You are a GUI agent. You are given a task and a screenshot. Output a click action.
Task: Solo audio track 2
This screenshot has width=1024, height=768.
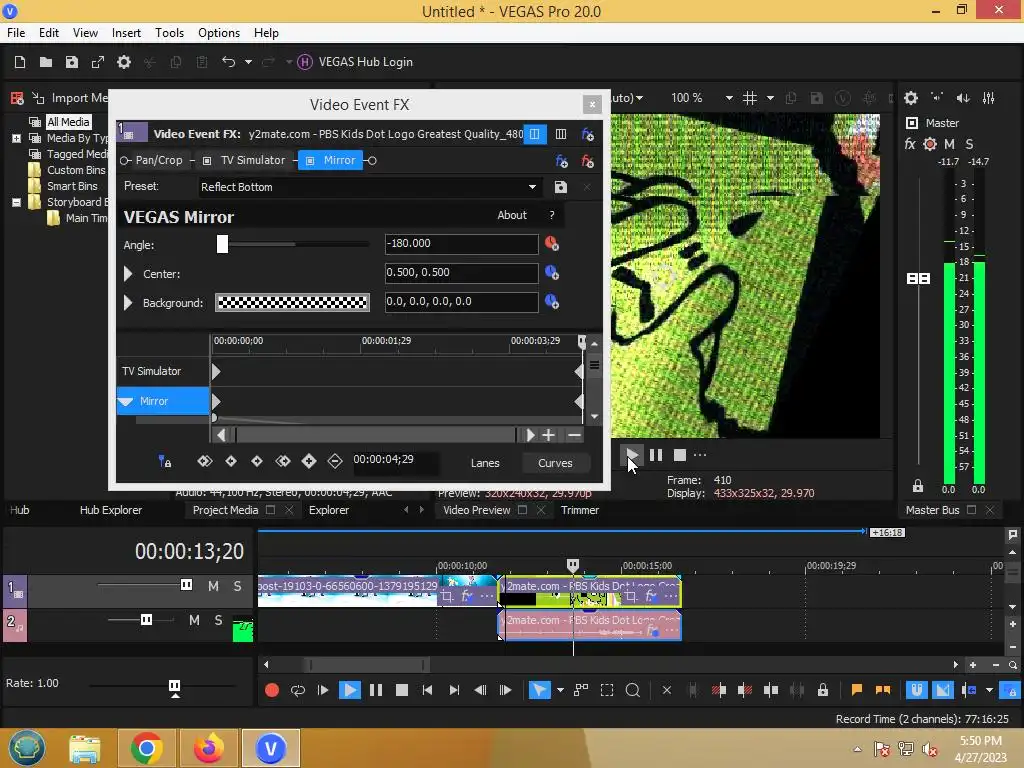[218, 620]
